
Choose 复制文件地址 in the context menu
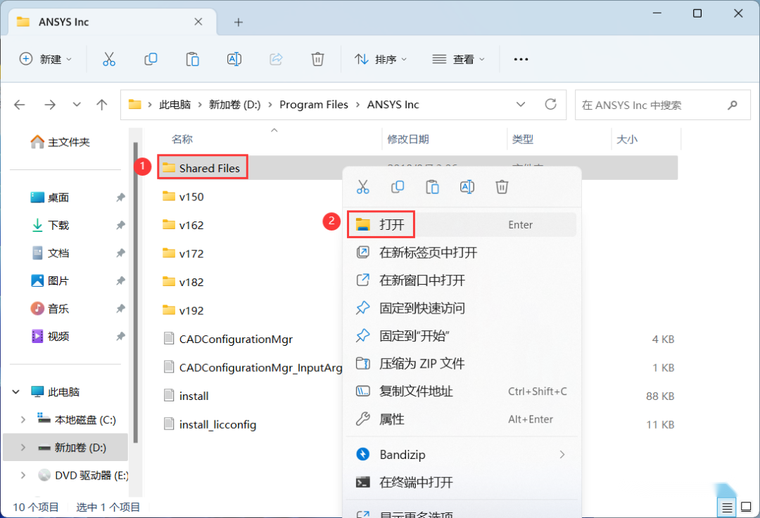click(x=462, y=392)
